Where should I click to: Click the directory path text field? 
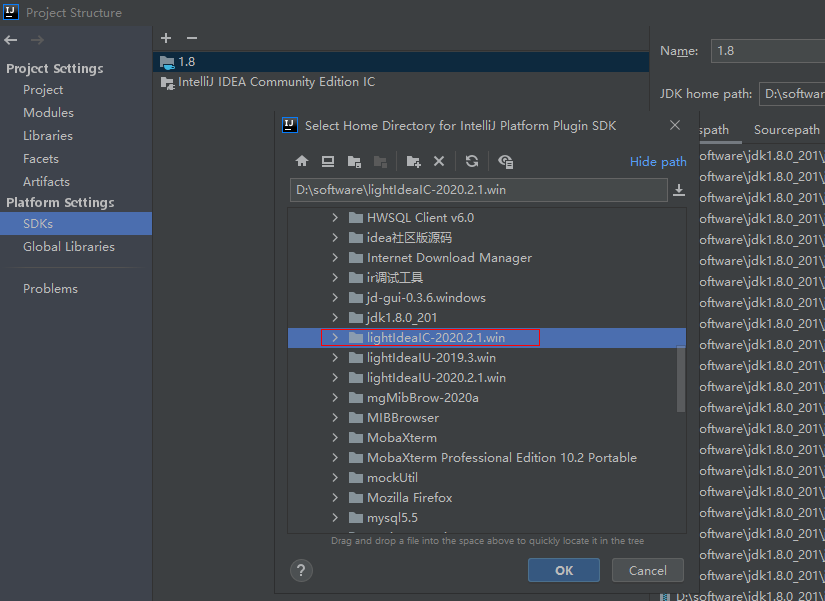tap(479, 190)
